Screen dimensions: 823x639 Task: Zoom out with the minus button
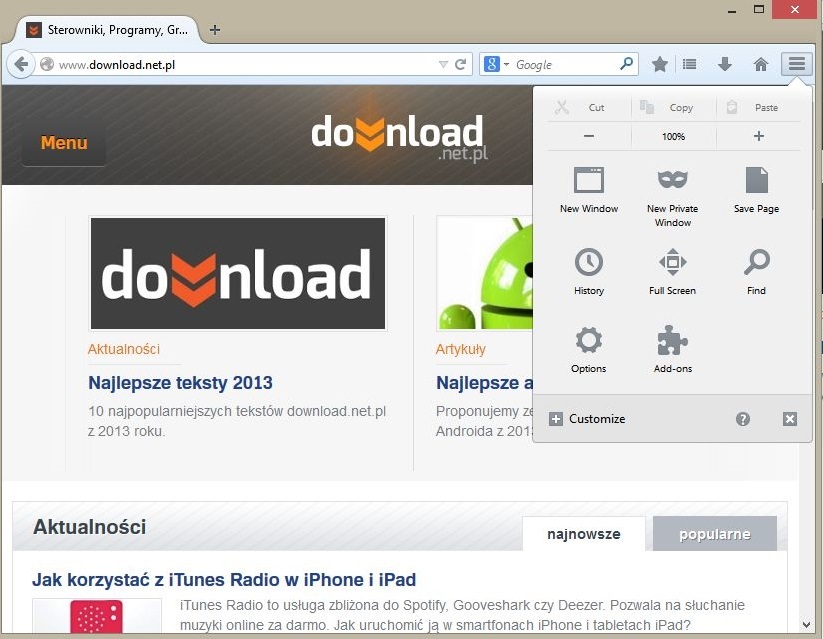589,137
